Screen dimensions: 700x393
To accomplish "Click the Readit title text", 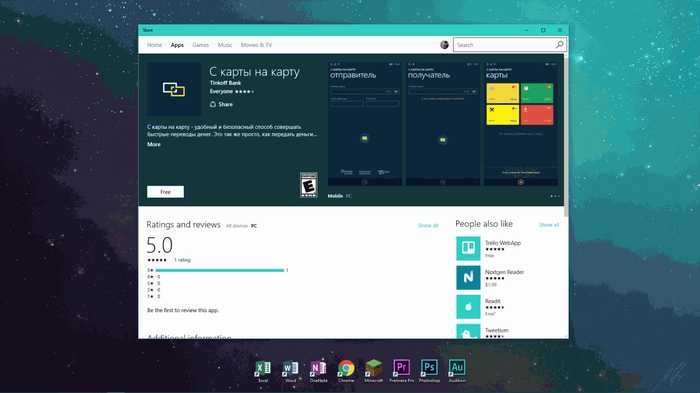I will pyautogui.click(x=493, y=301).
